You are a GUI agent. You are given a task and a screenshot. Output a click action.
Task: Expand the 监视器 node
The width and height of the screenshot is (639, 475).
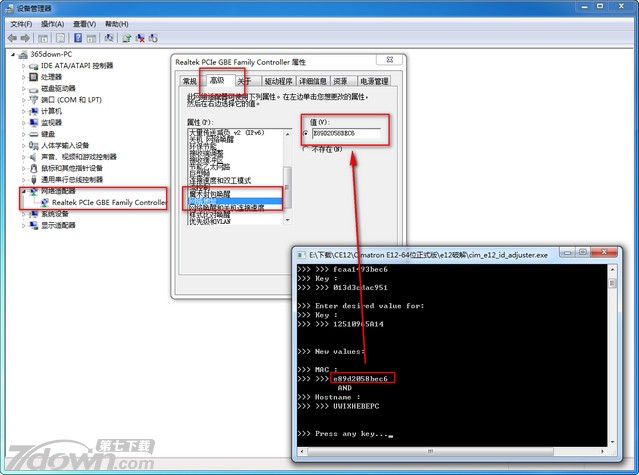point(24,123)
